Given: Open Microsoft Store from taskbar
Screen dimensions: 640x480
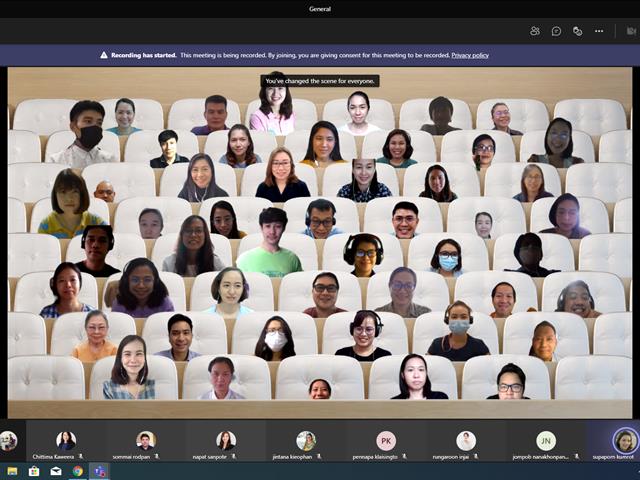Looking at the screenshot, I should [34, 471].
